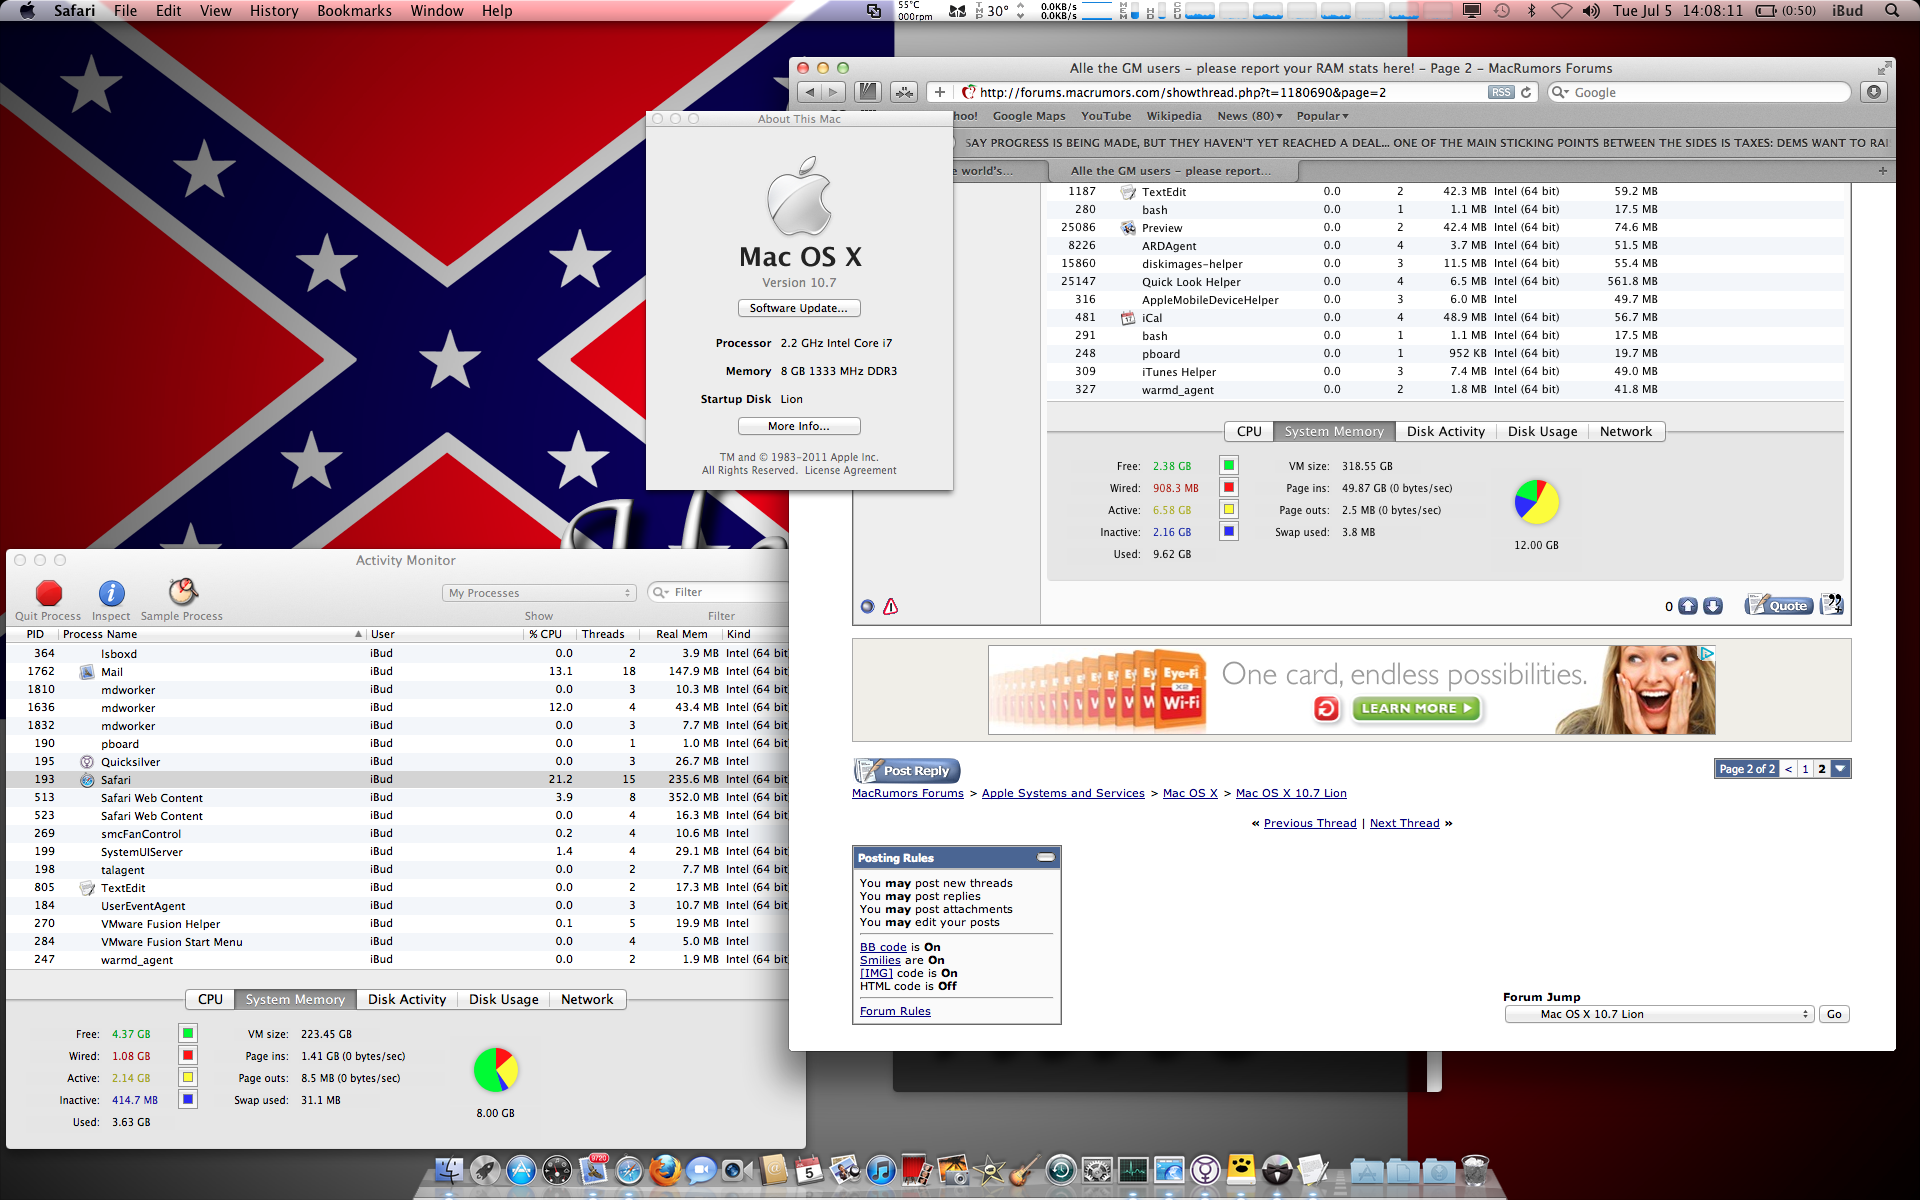This screenshot has width=1920, height=1200.
Task: Open Photo Booth from the Dock
Action: pyautogui.click(x=917, y=1170)
